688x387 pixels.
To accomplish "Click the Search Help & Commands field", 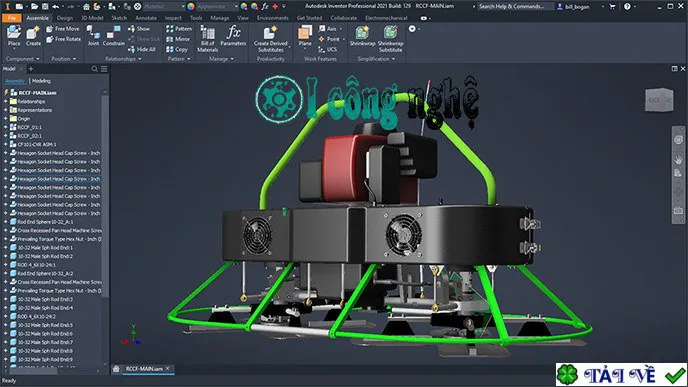I will pos(515,7).
